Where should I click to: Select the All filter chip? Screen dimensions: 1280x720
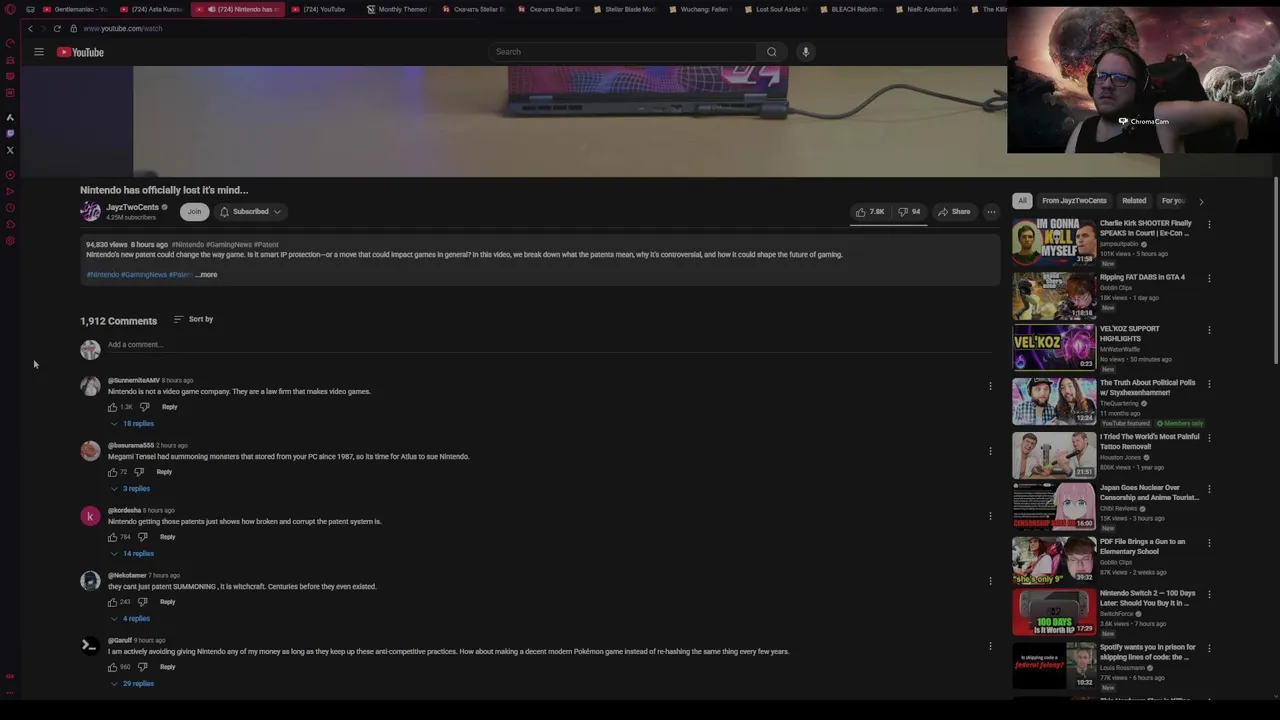pyautogui.click(x=1022, y=201)
